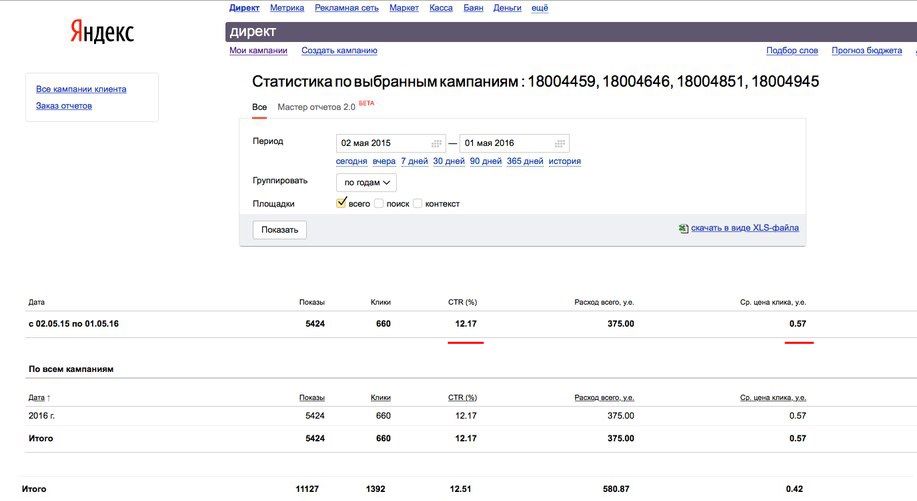Image resolution: width=917 pixels, height=501 pixels.
Task: Set period to '30 дней'
Action: [x=449, y=161]
